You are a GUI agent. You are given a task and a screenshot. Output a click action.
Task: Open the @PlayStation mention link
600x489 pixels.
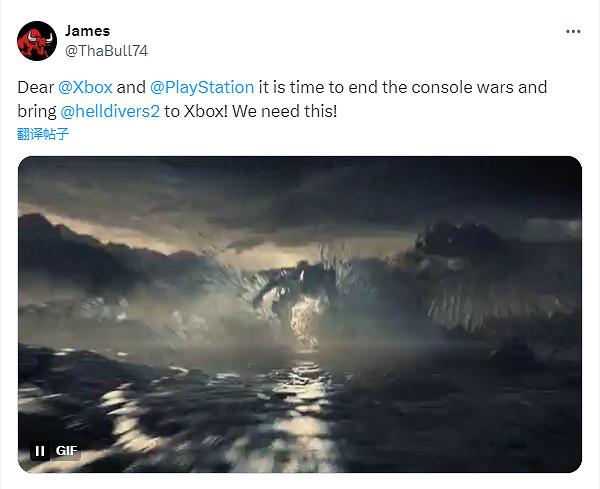[202, 87]
